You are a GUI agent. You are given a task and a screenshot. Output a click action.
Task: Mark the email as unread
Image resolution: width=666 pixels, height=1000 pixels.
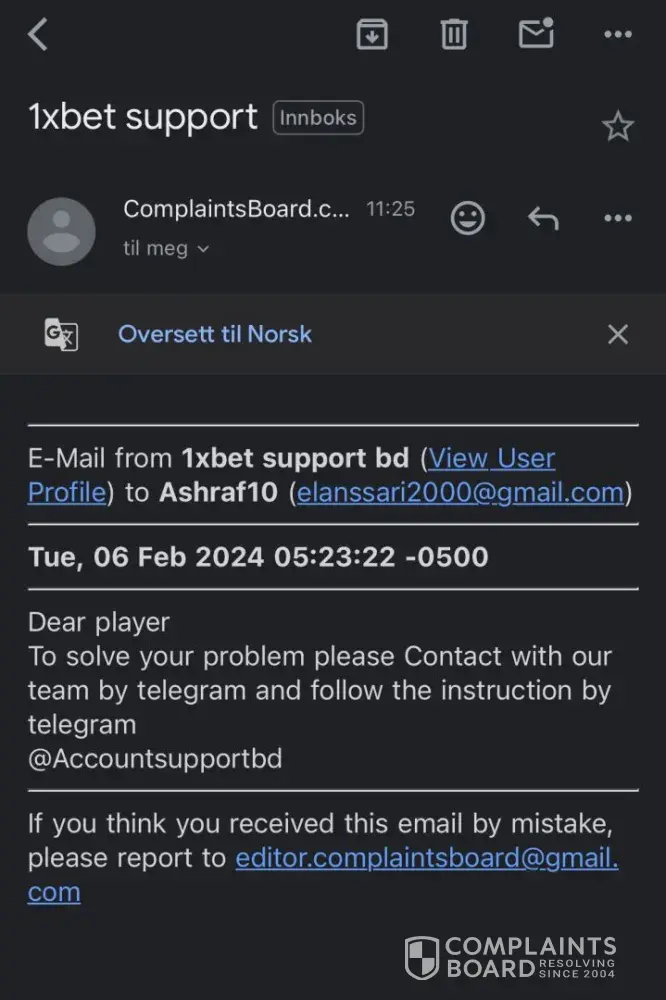point(536,34)
